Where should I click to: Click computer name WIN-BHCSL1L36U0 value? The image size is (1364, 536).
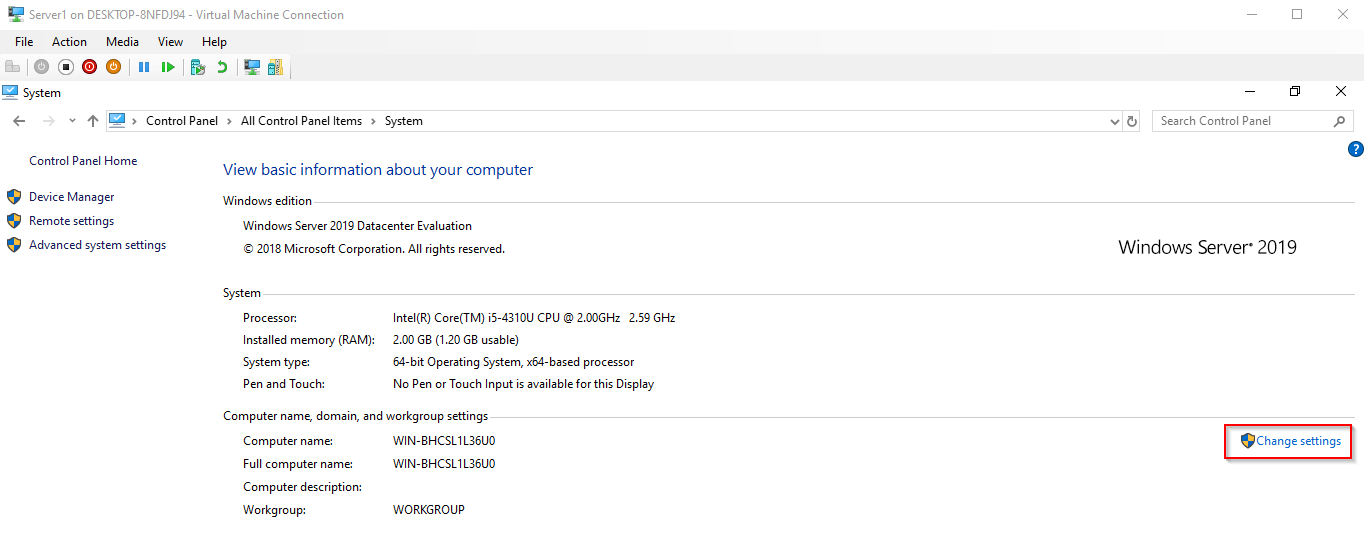tap(444, 441)
